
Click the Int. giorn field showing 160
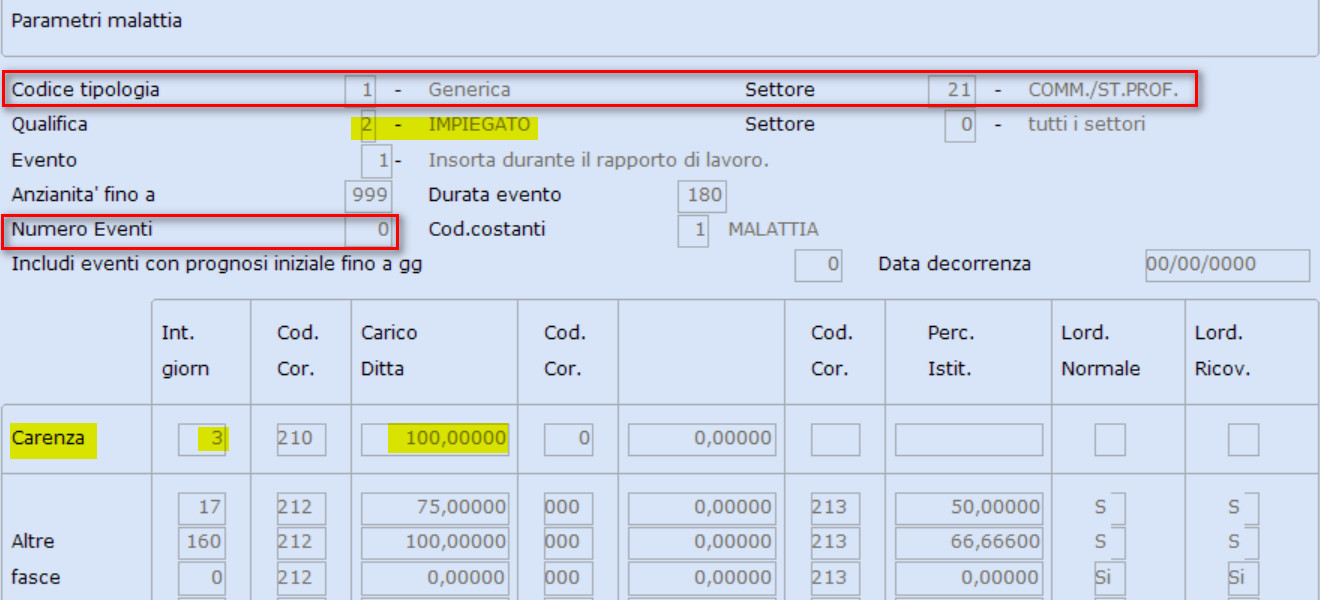coord(201,542)
